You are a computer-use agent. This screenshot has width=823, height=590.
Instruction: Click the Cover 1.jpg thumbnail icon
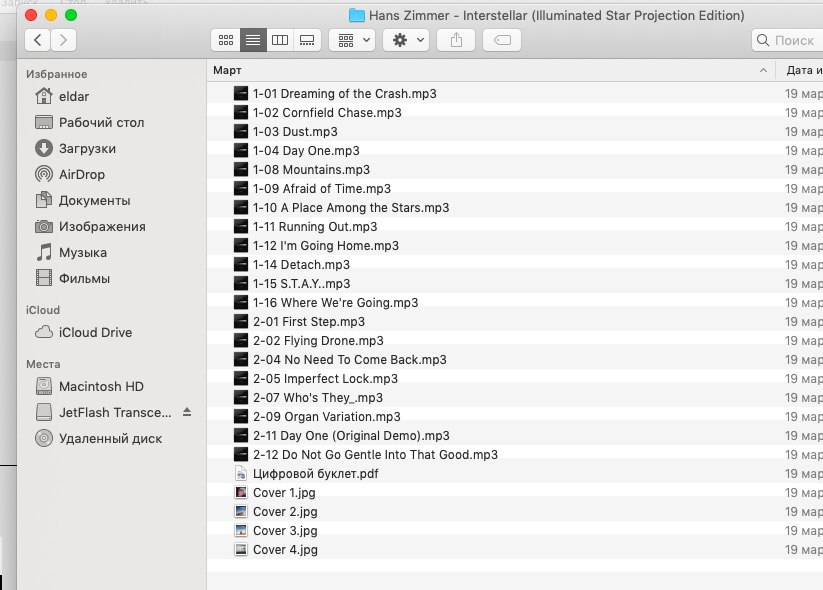pyautogui.click(x=241, y=492)
